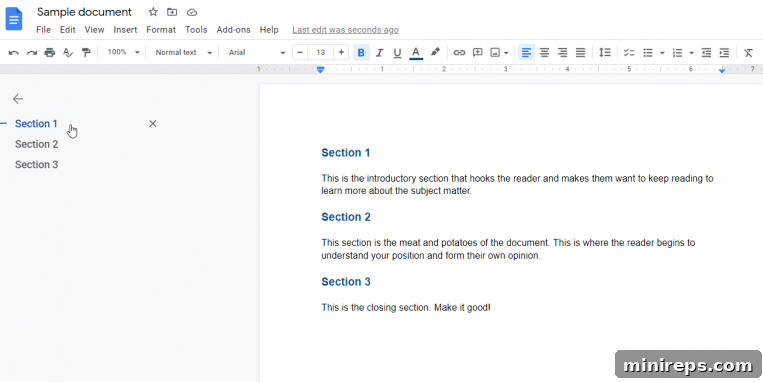The image size is (763, 382).
Task: Toggle bold formatting
Action: point(361,53)
